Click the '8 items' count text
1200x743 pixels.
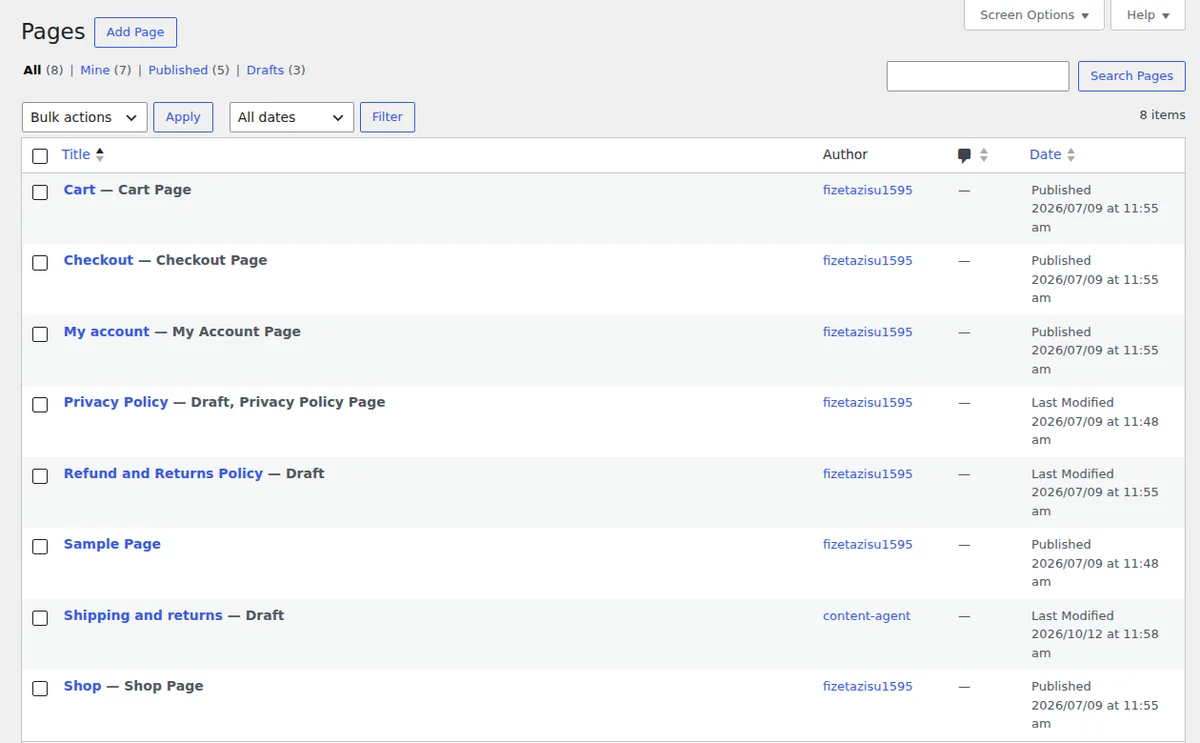click(x=1162, y=115)
